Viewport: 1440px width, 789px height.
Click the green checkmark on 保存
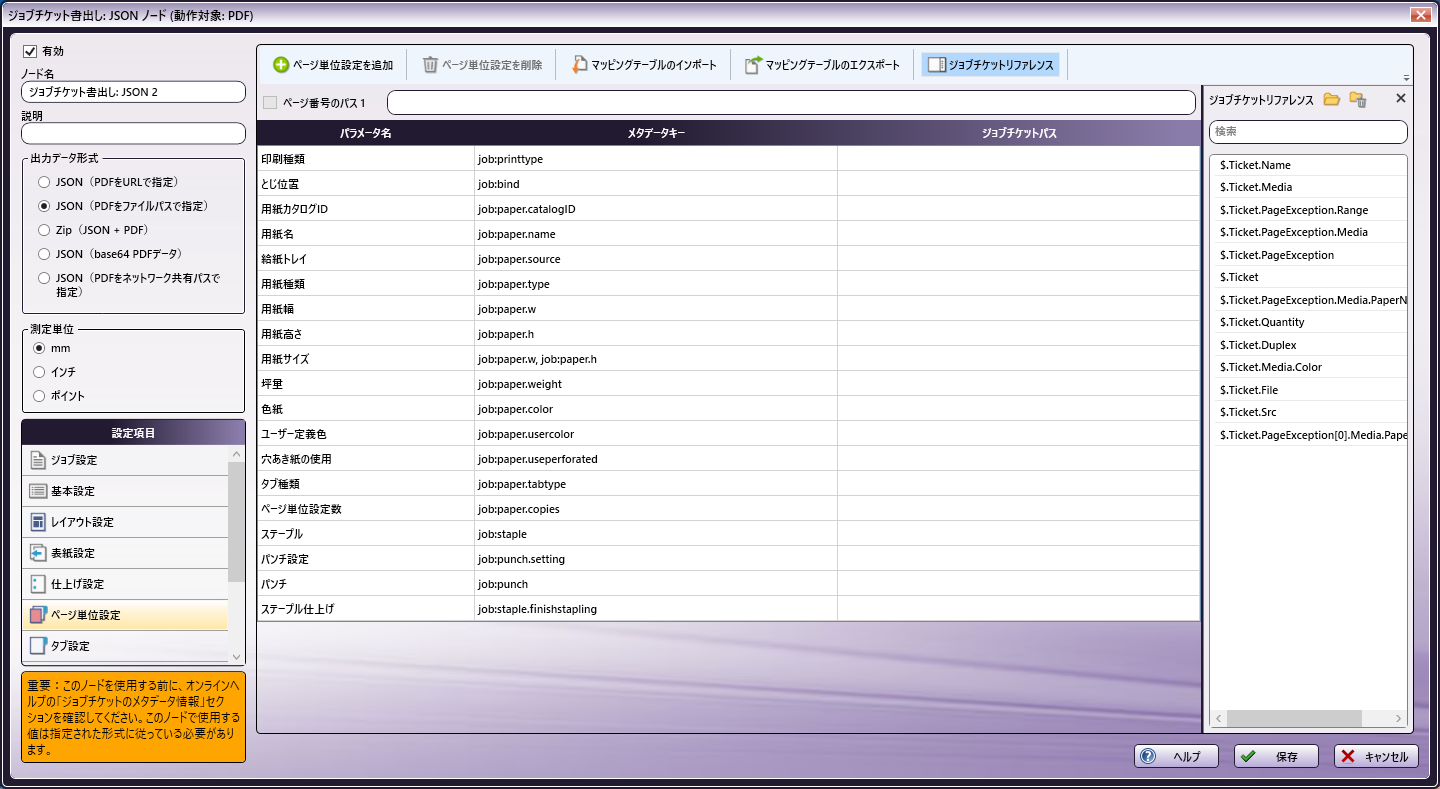tap(1248, 756)
